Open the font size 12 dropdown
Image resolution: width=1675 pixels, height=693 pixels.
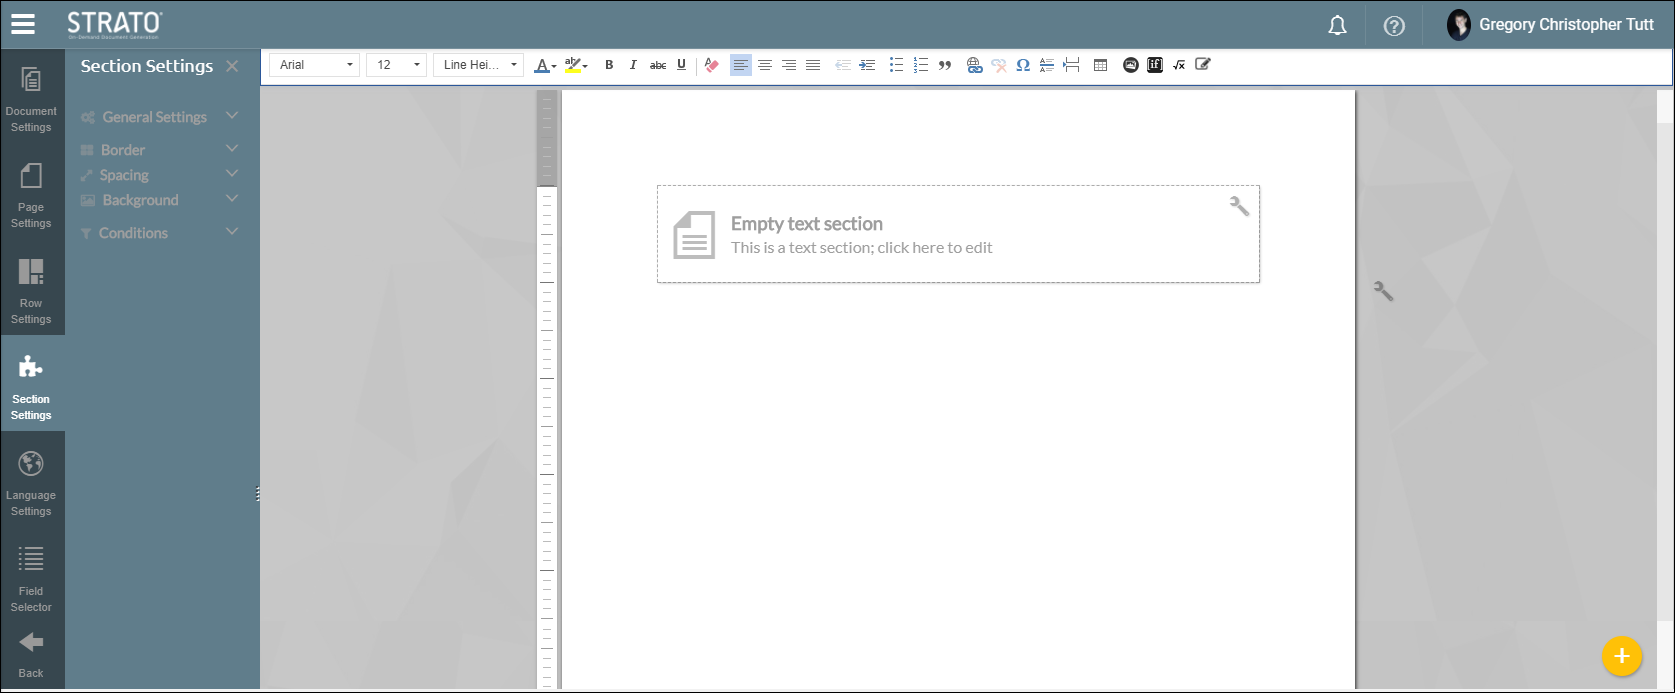pyautogui.click(x=396, y=65)
